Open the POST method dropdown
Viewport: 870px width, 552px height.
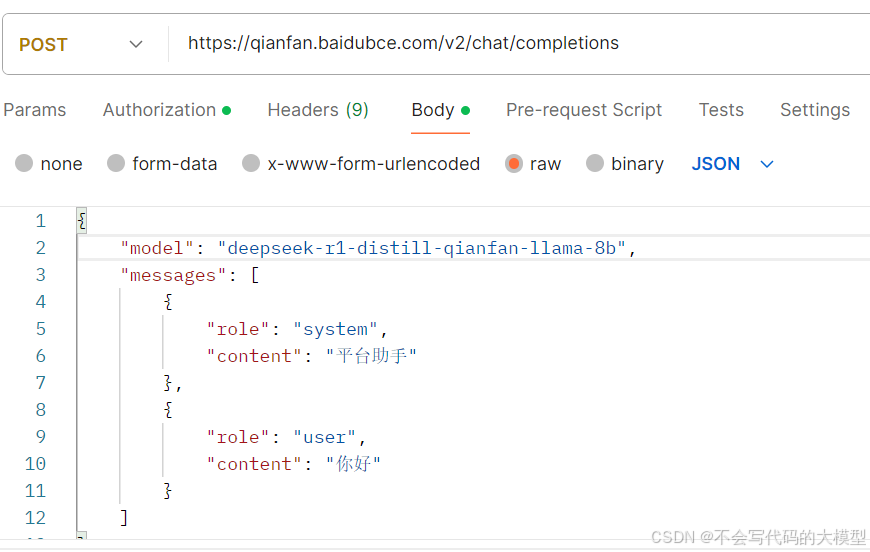(81, 44)
